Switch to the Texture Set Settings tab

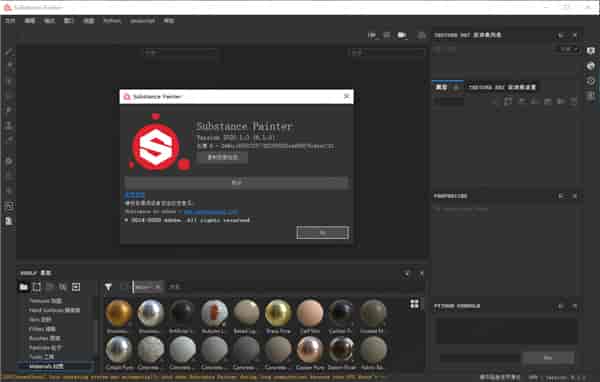[x=502, y=87]
